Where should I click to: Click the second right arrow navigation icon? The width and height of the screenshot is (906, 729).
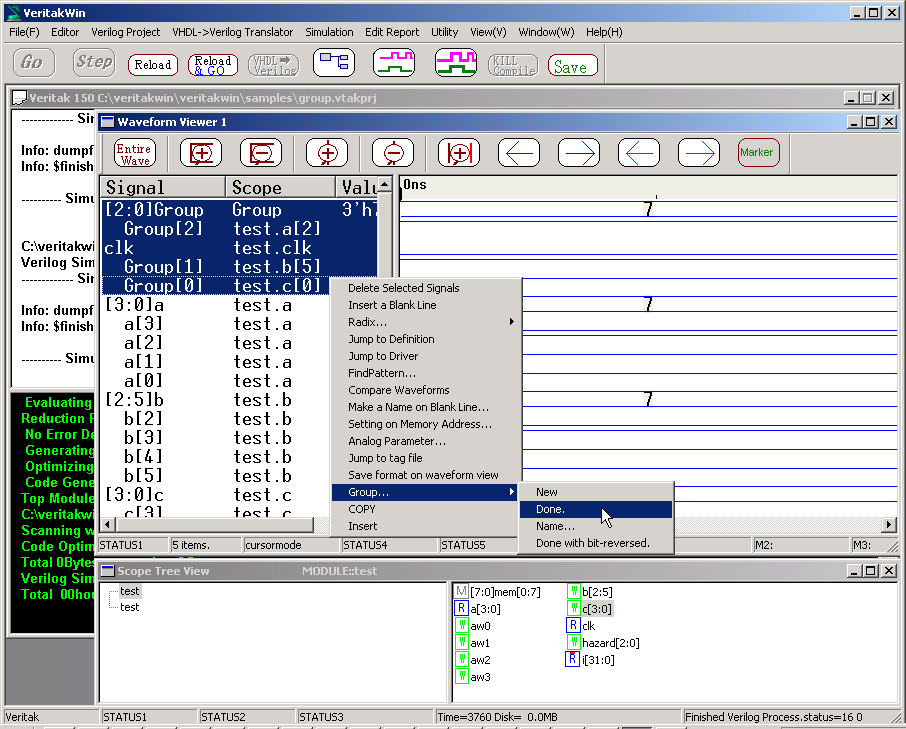click(699, 153)
